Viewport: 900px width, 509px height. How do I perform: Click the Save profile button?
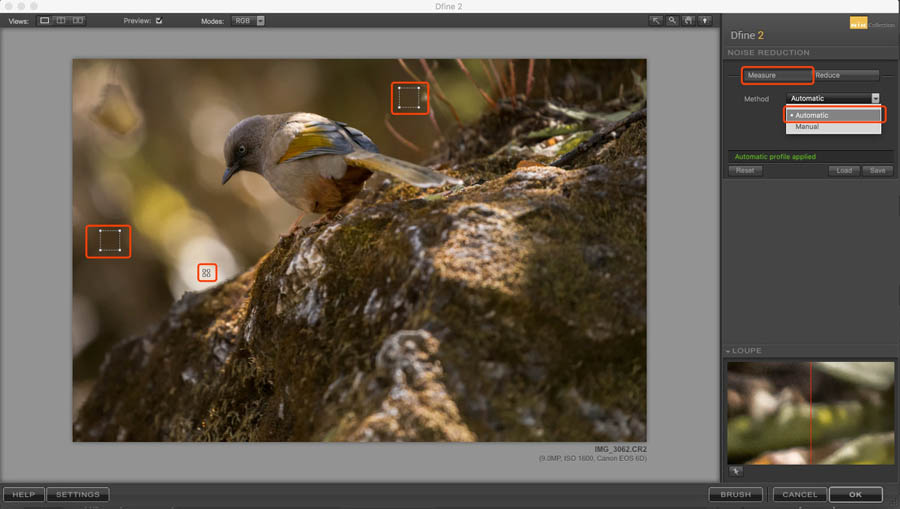click(877, 170)
